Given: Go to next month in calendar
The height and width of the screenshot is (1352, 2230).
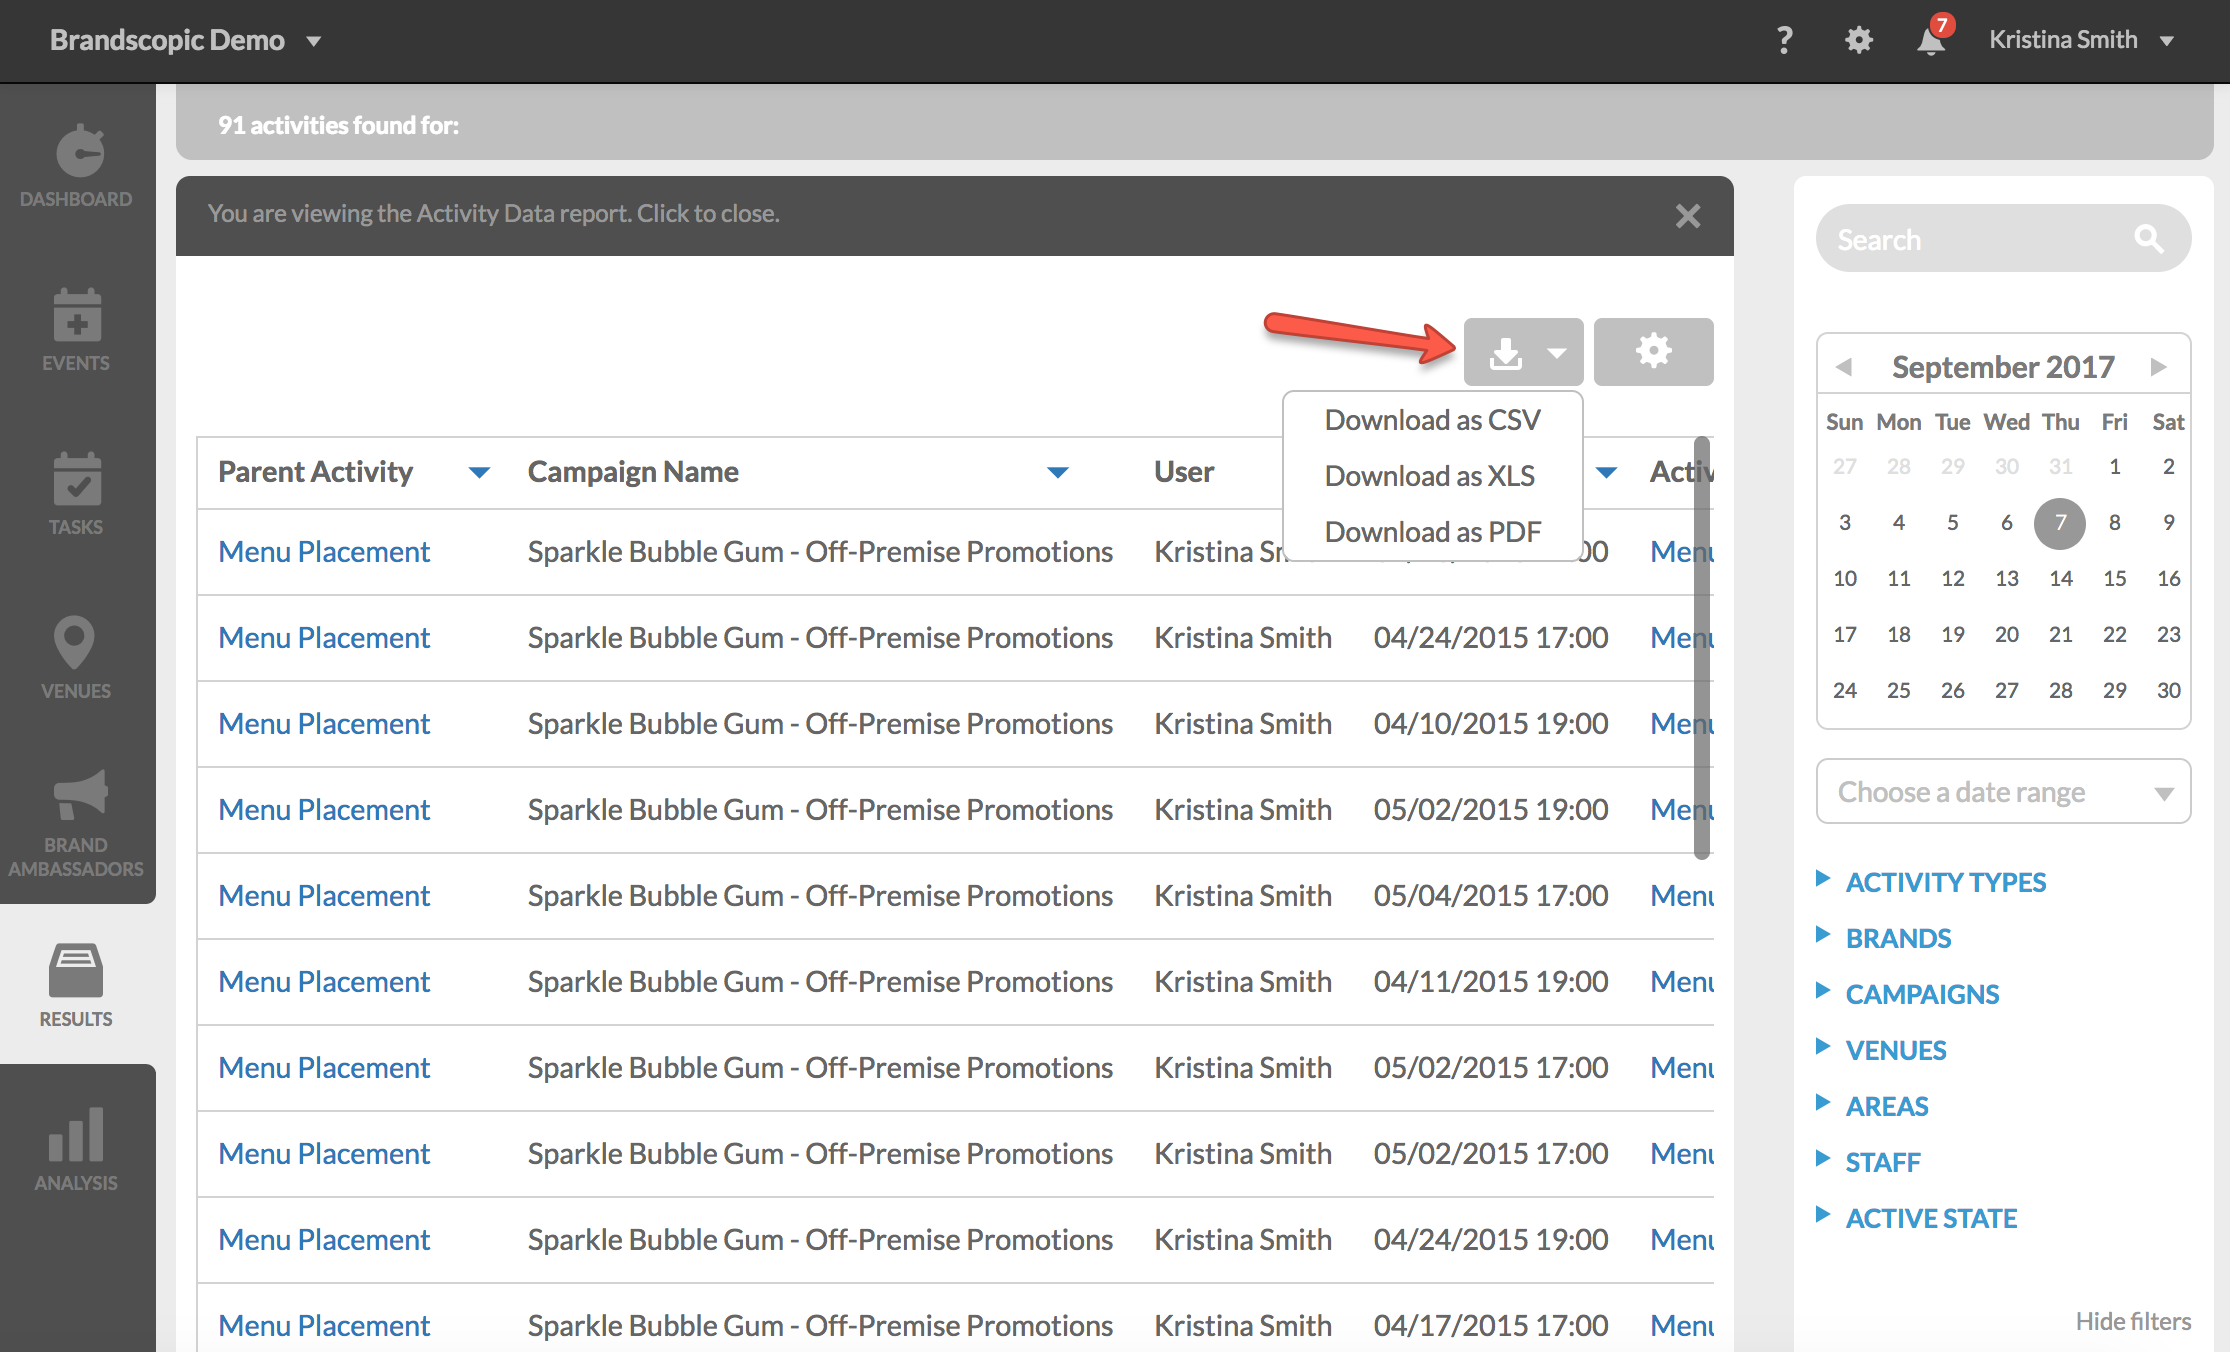Looking at the screenshot, I should pyautogui.click(x=2159, y=367).
